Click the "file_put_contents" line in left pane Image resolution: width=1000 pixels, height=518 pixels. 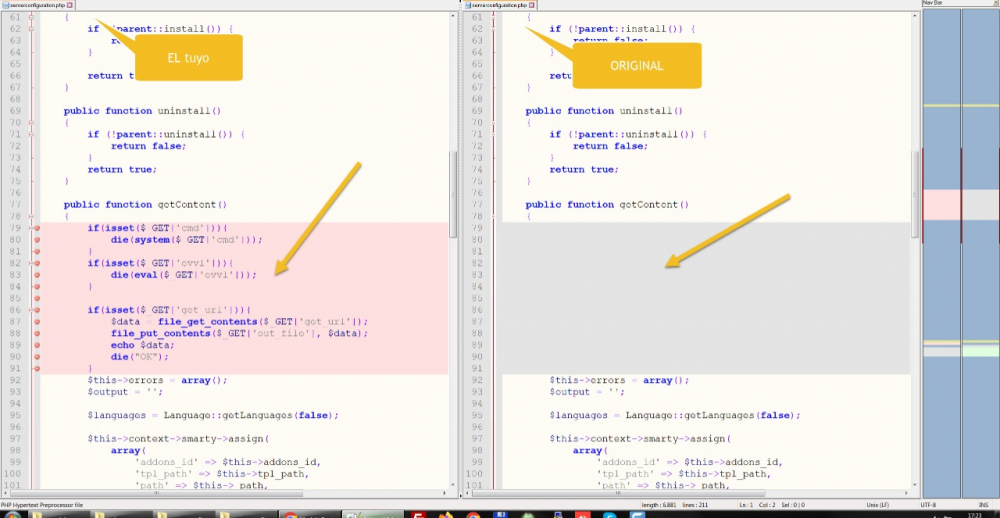(240, 334)
